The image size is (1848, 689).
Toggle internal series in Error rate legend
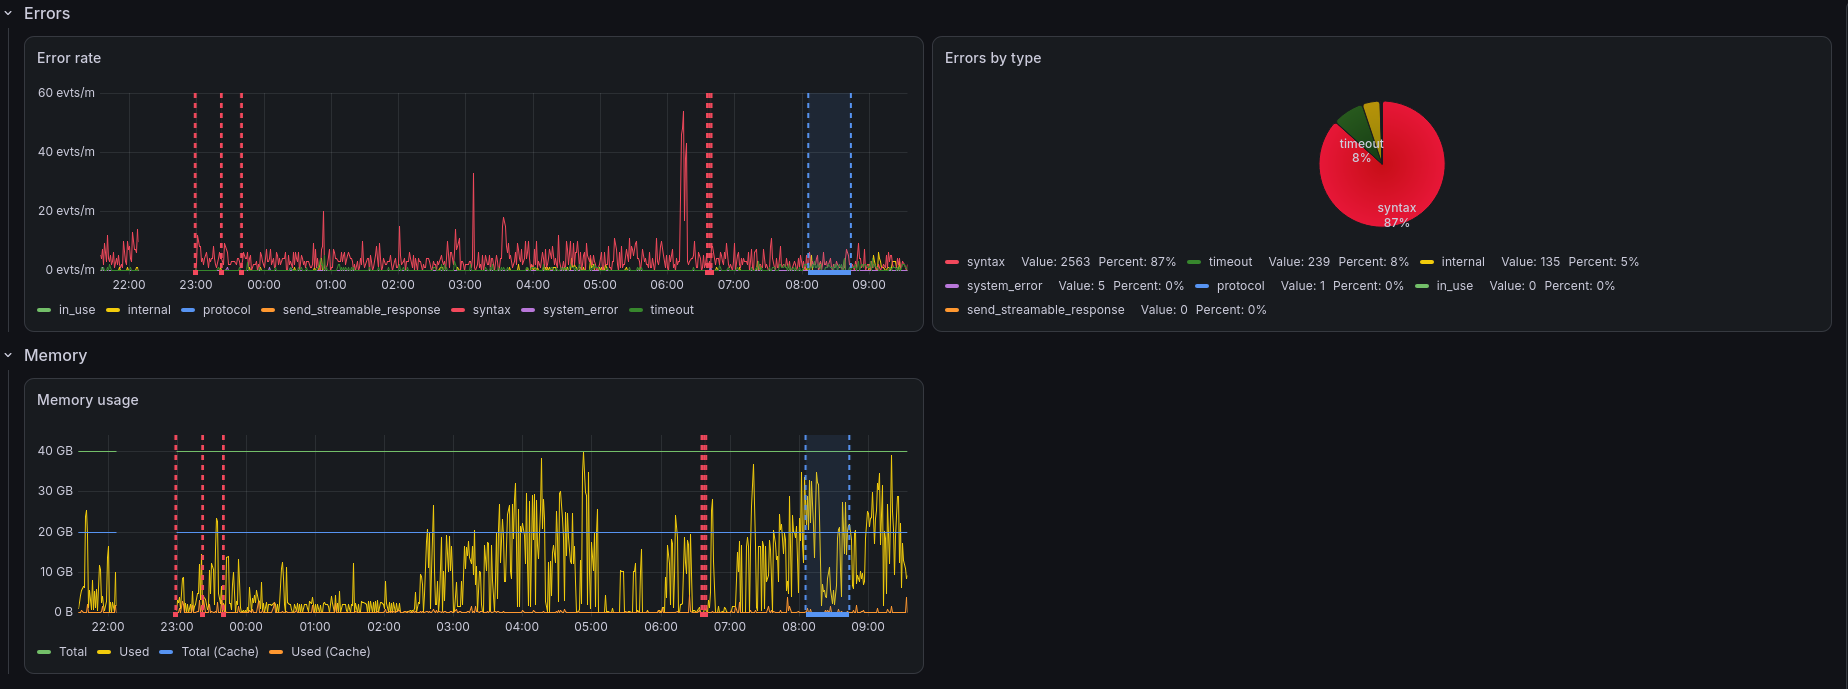(x=149, y=310)
